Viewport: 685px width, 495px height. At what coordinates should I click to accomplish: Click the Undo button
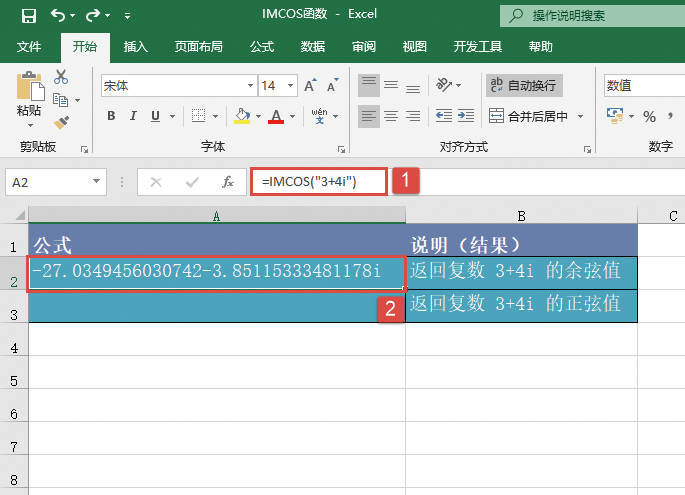(x=57, y=16)
